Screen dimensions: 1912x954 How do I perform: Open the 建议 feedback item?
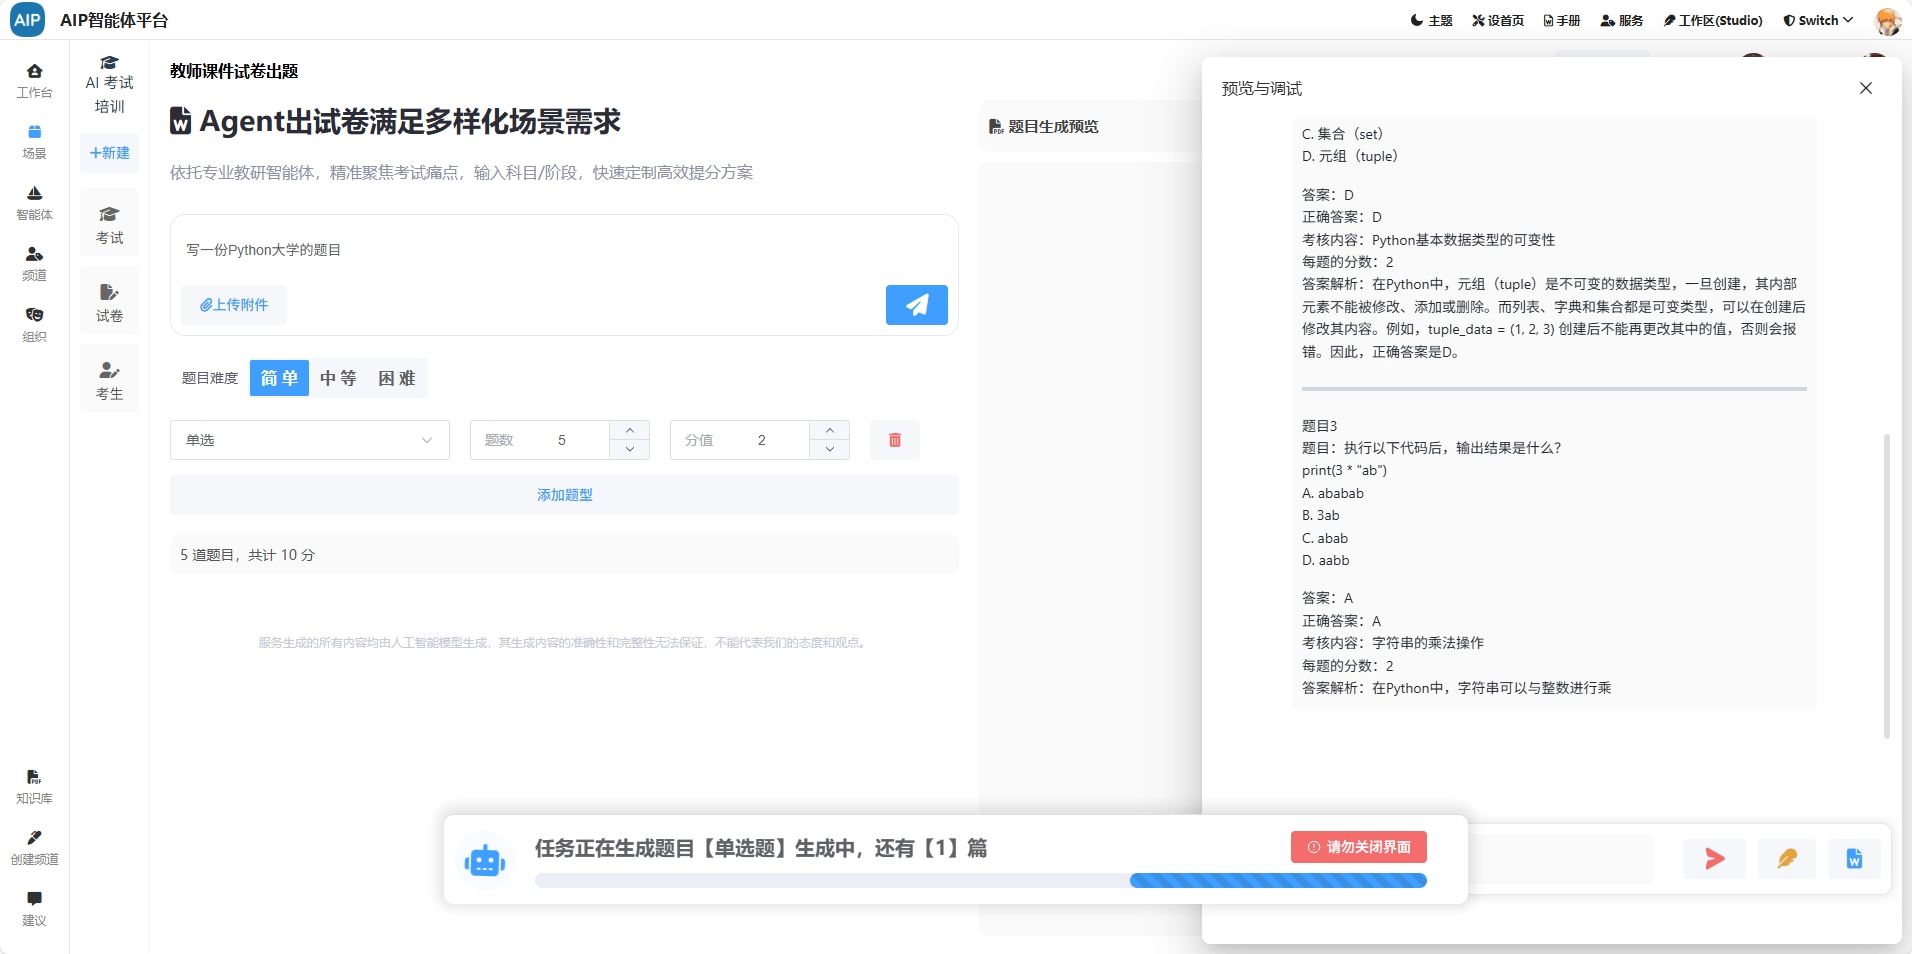[x=35, y=909]
